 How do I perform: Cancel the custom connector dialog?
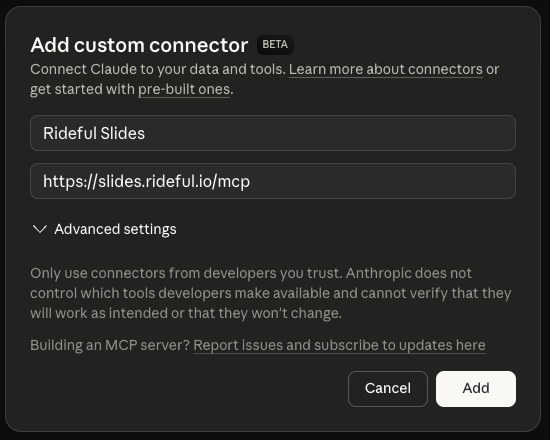[388, 389]
